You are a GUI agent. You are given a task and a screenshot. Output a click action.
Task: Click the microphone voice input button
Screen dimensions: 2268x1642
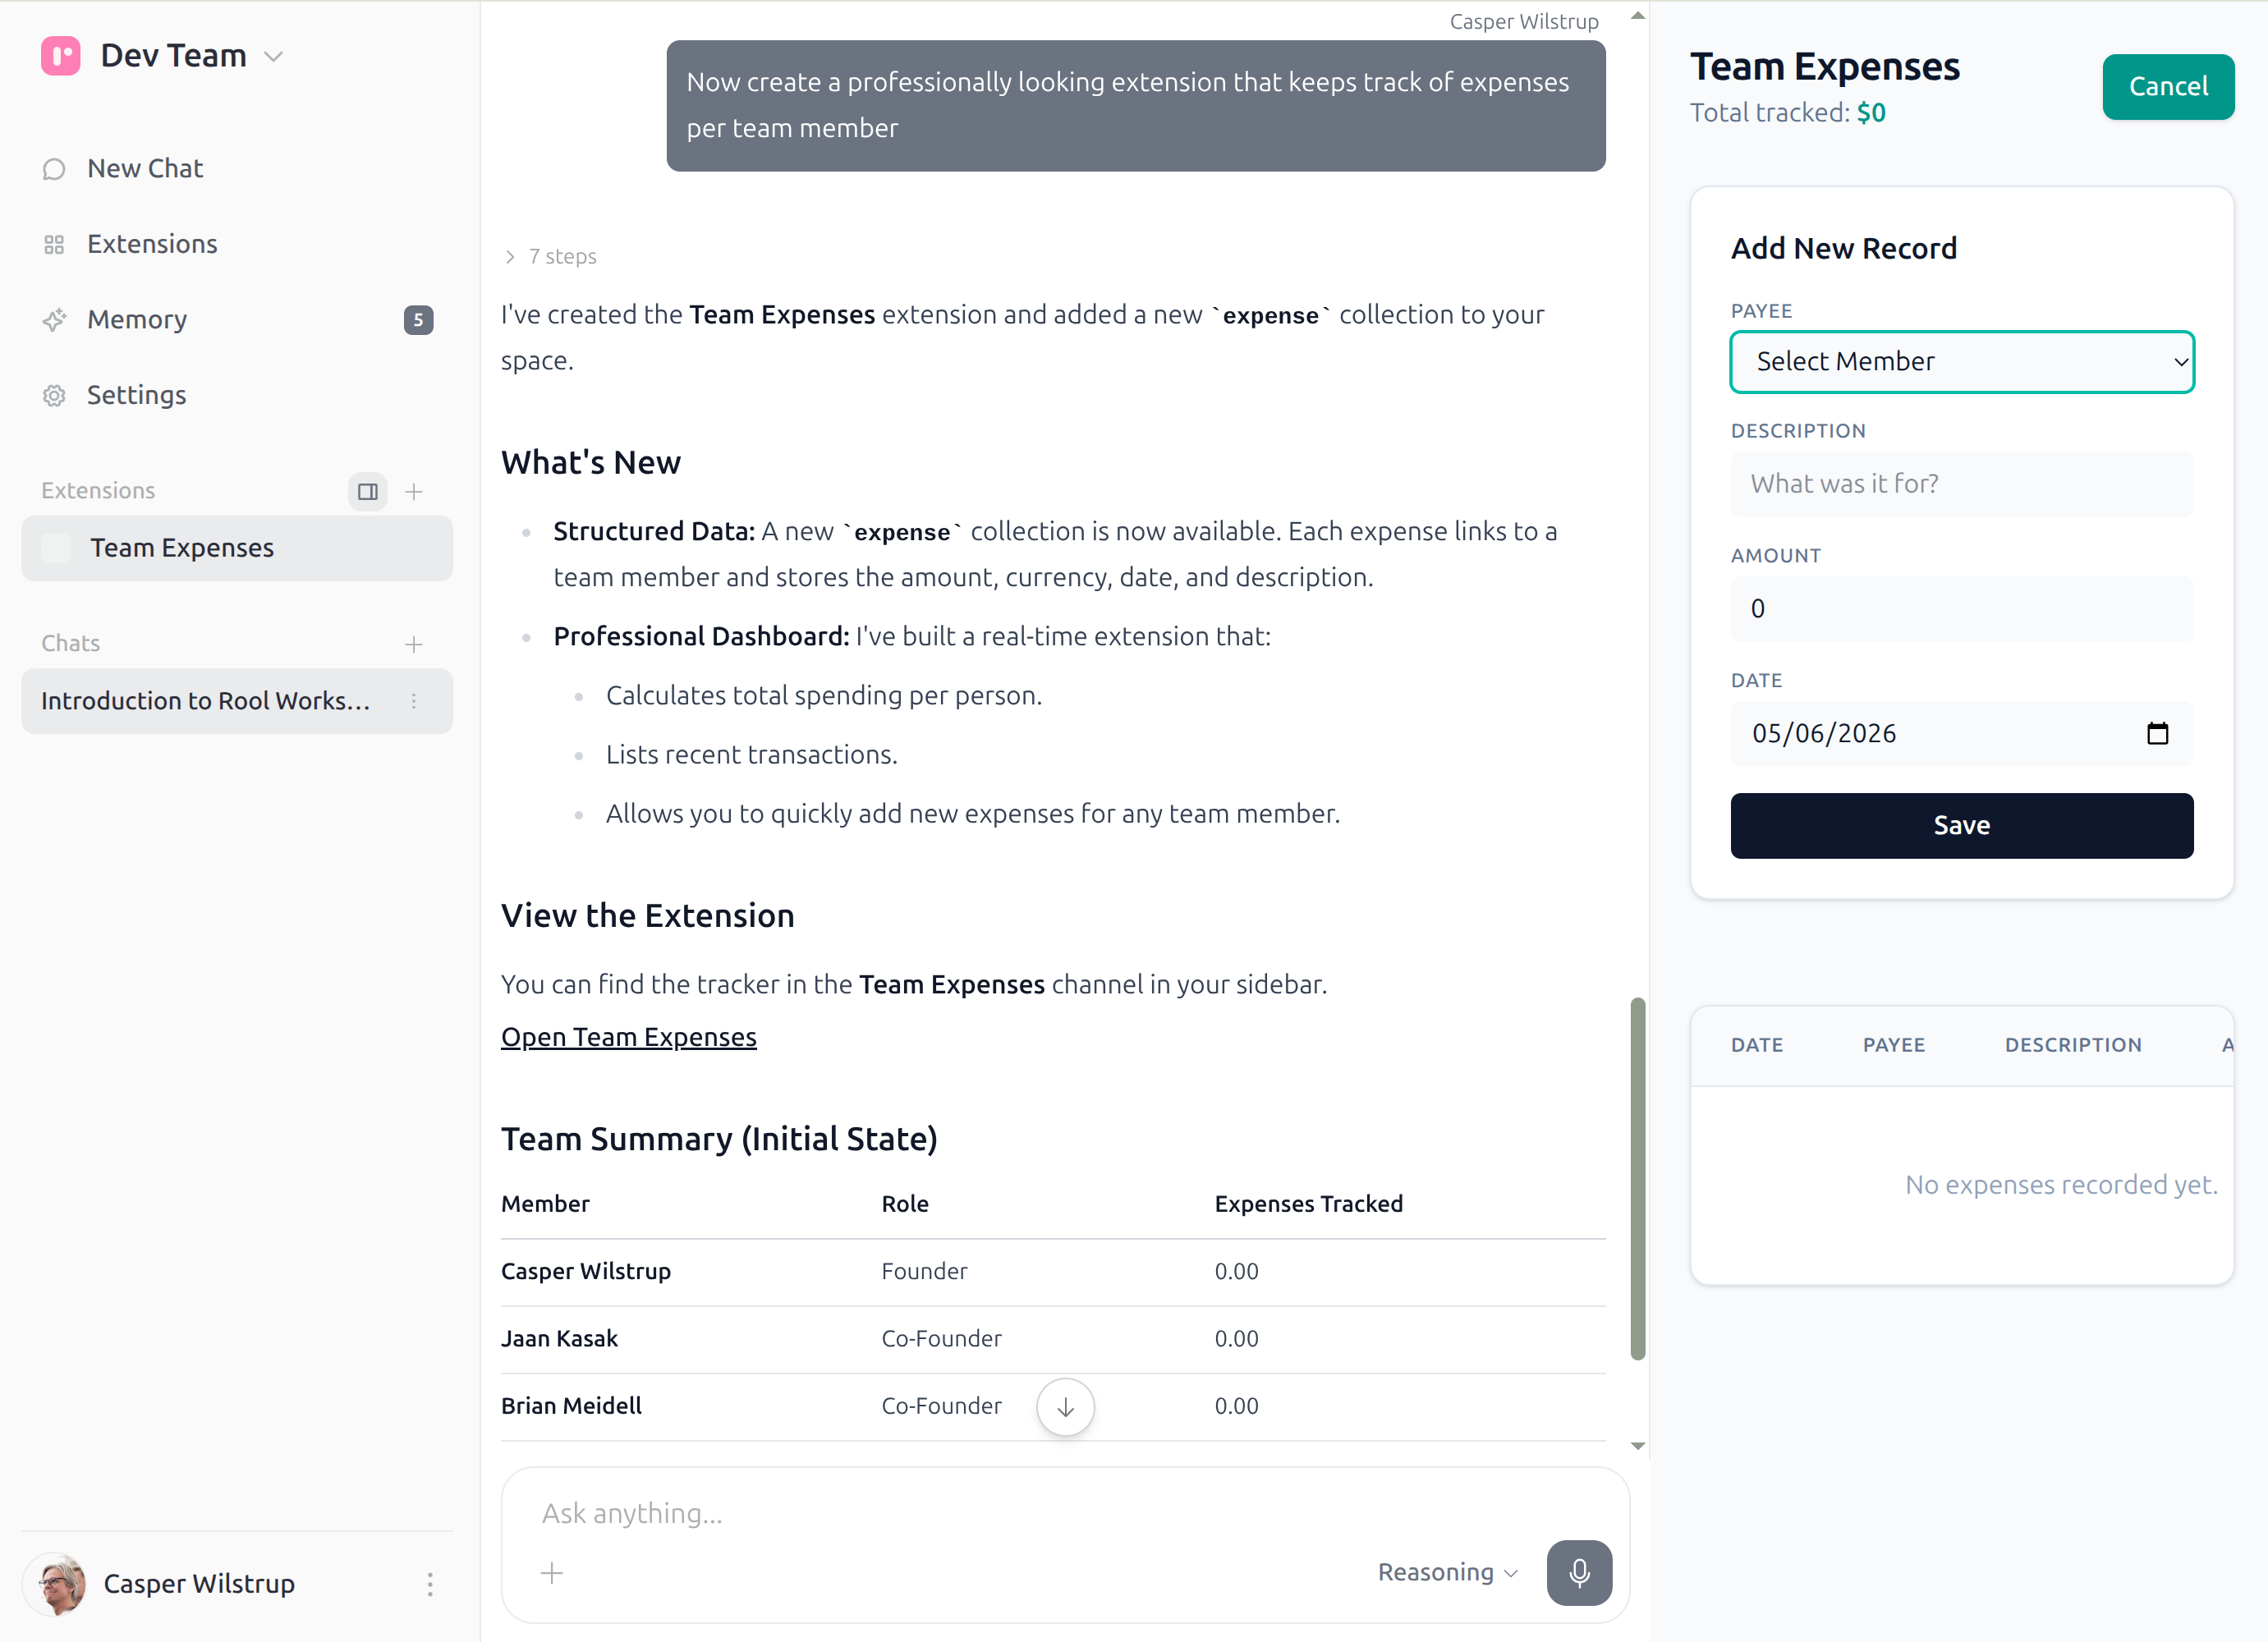pos(1579,1573)
